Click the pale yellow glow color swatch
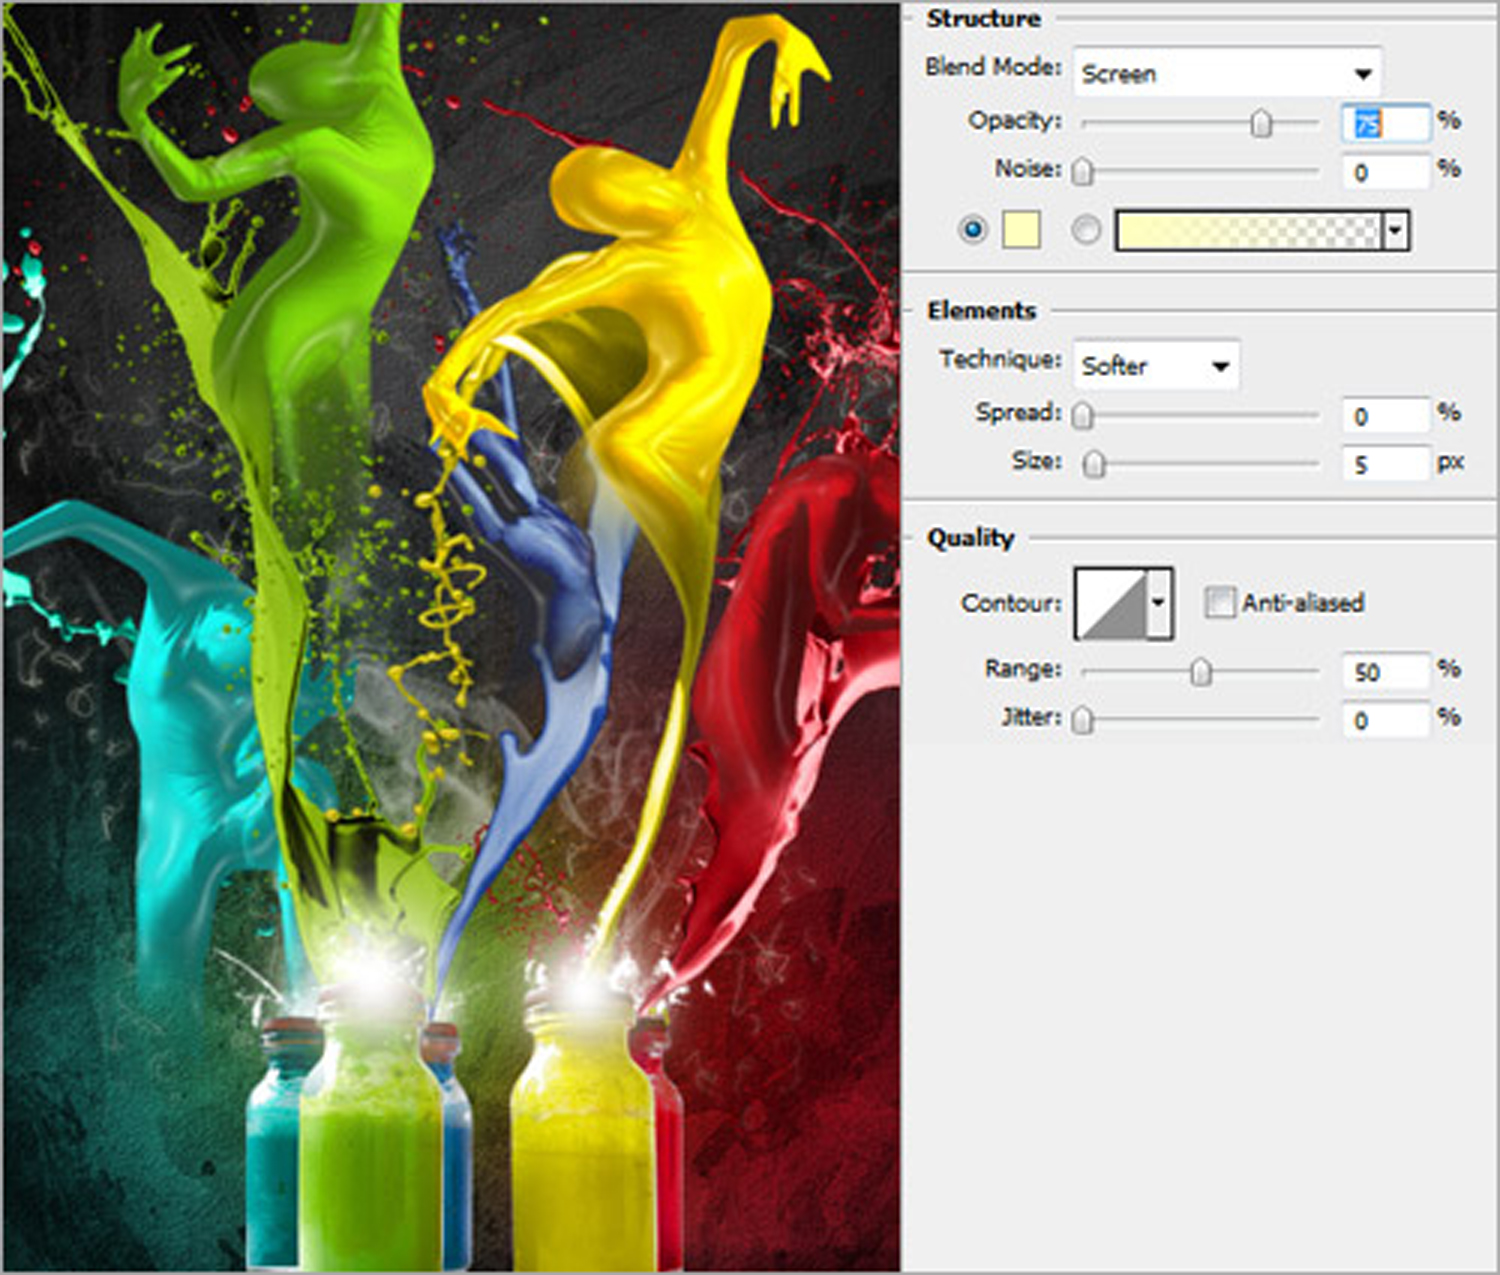 click(x=1021, y=230)
